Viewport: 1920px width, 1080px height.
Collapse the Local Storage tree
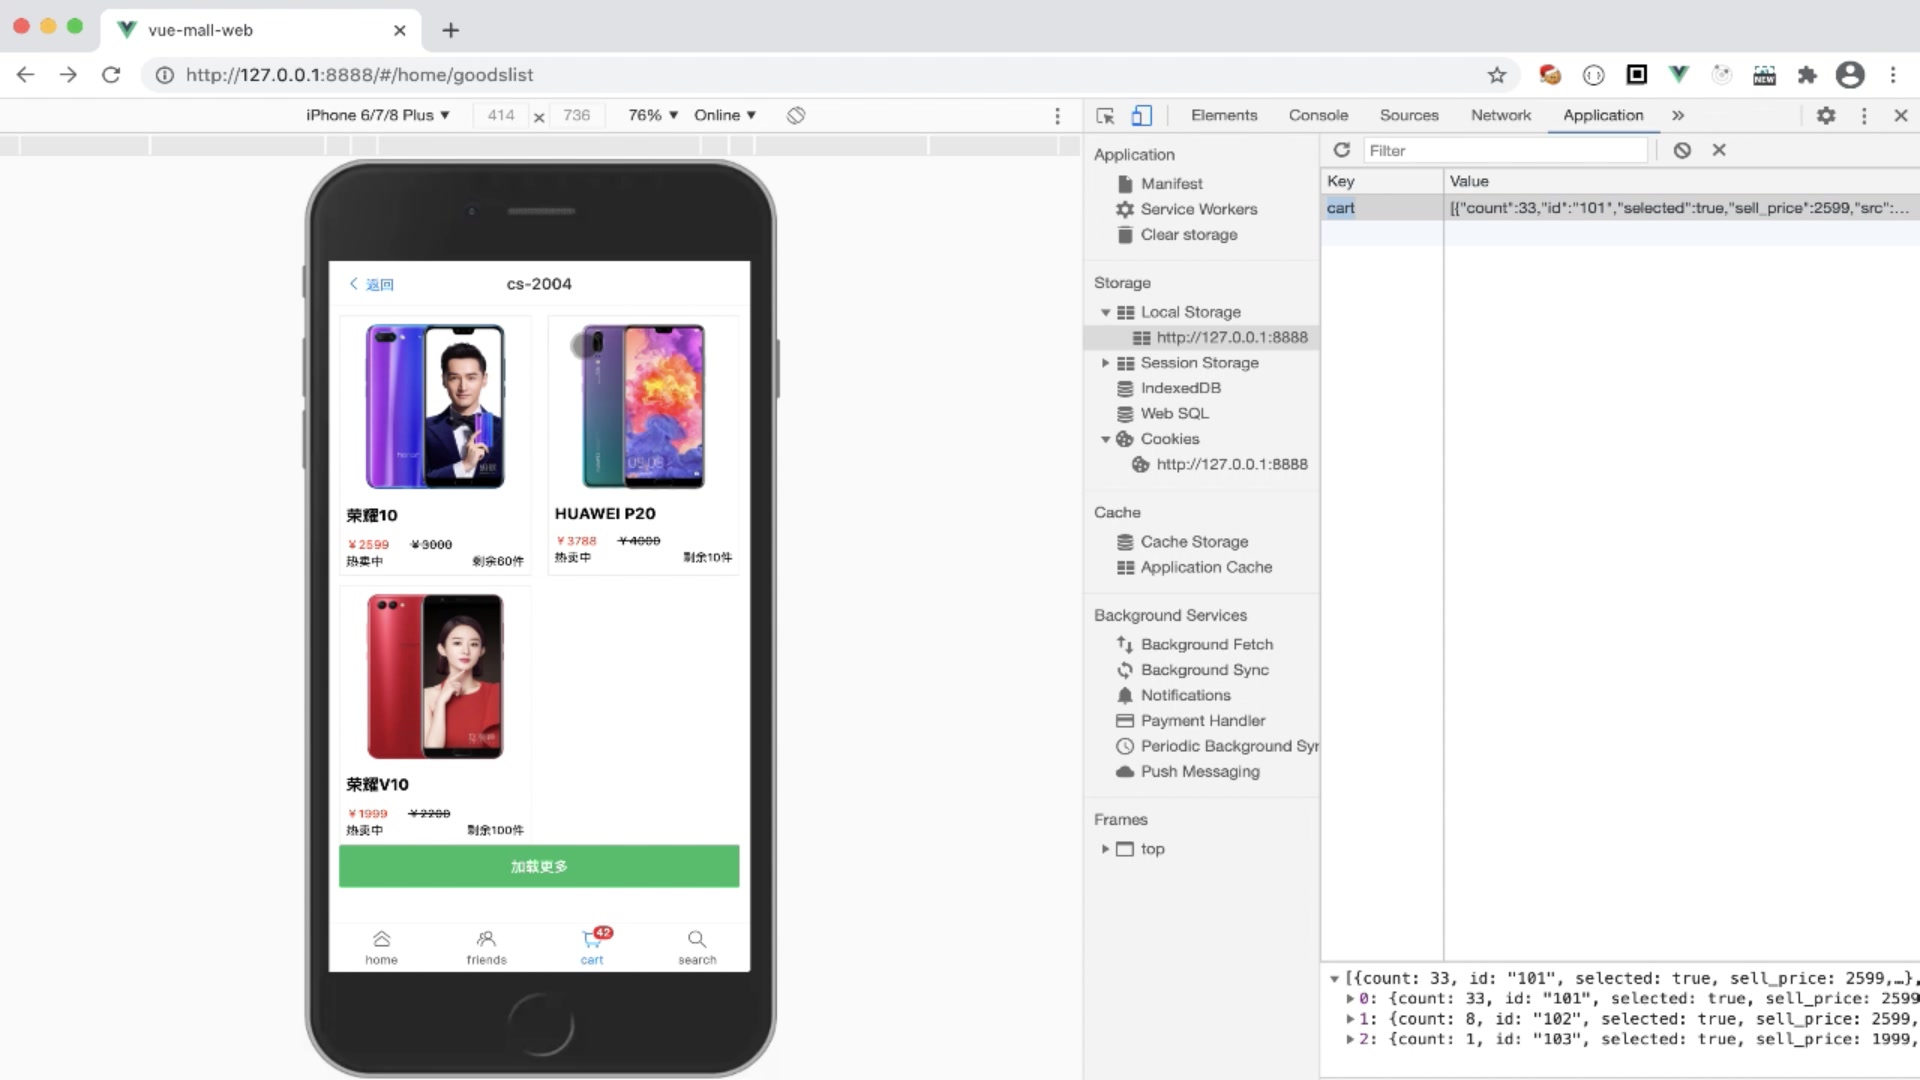pos(1106,312)
